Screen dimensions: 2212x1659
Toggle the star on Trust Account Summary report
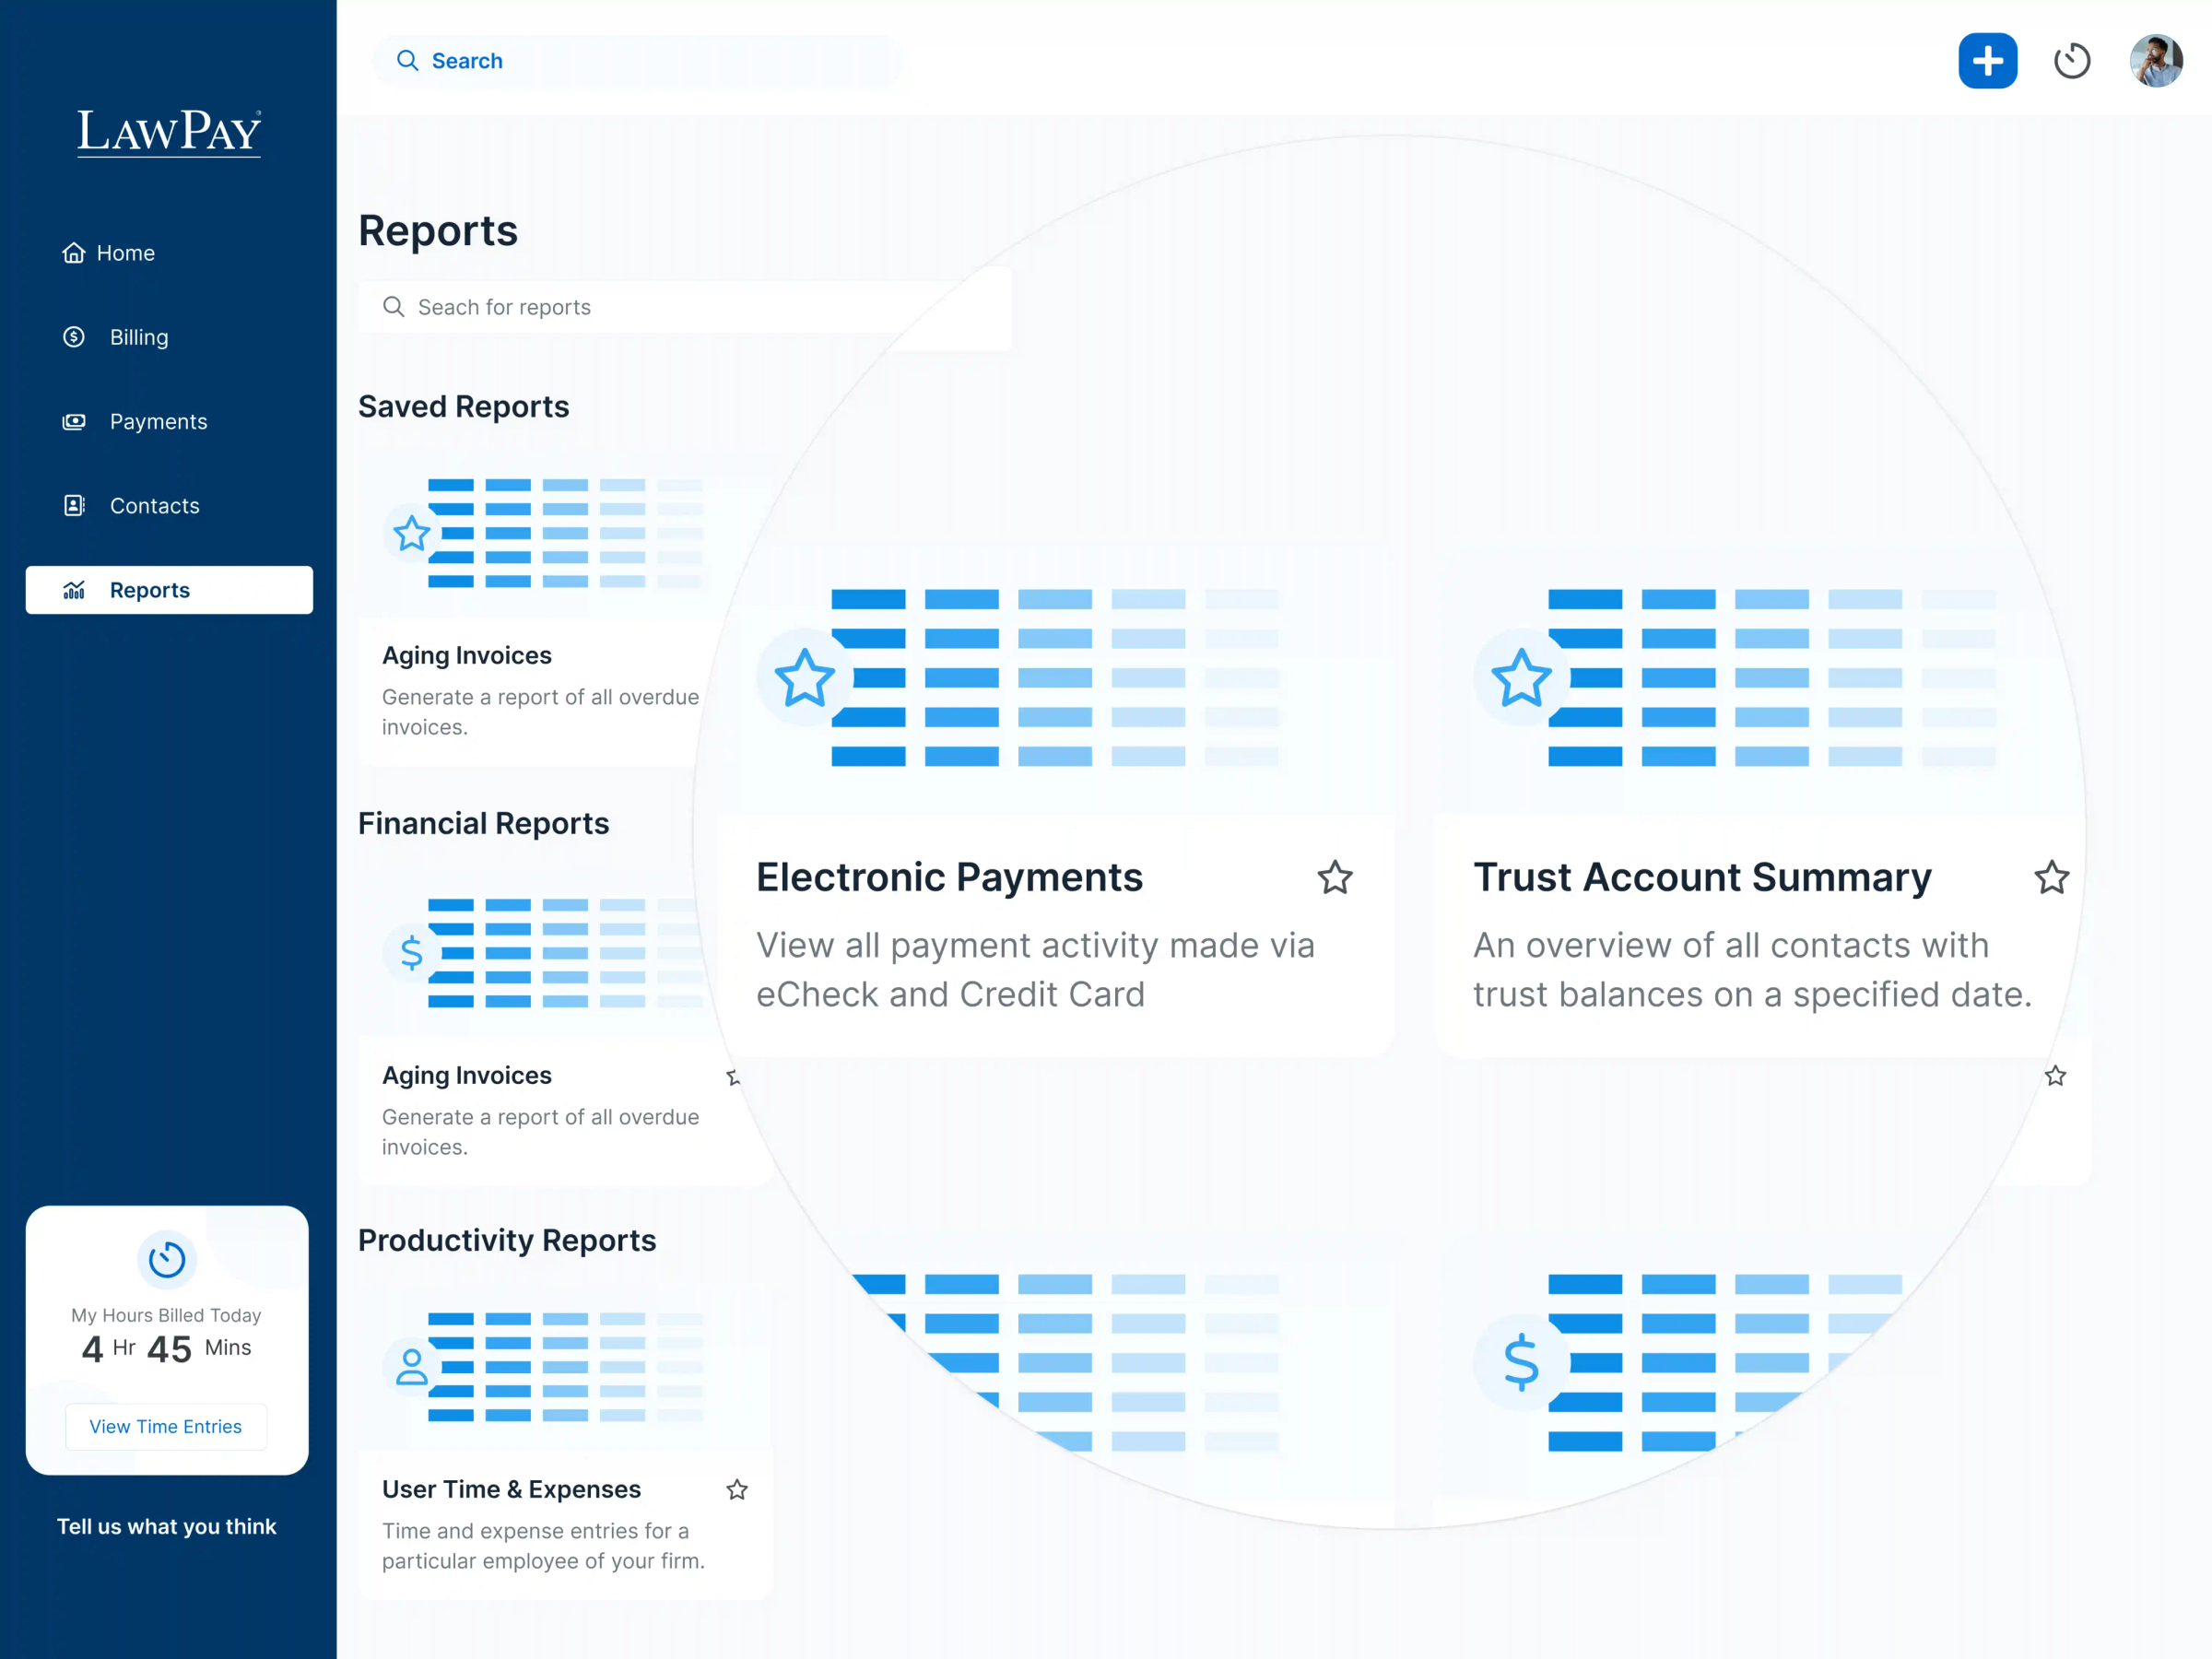point(2052,877)
